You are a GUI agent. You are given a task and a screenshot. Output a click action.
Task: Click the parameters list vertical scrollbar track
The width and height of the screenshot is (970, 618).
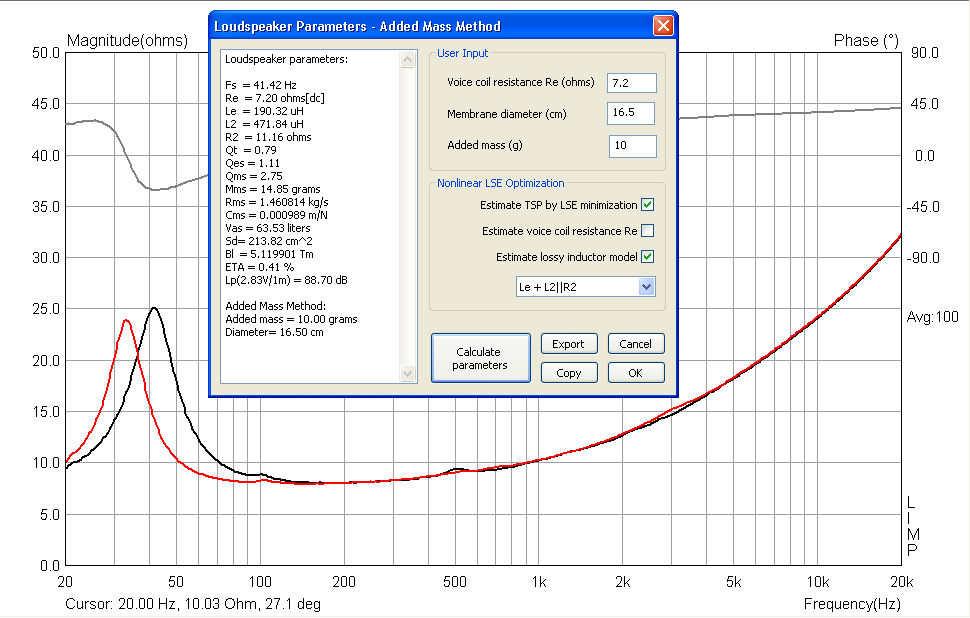coord(408,217)
